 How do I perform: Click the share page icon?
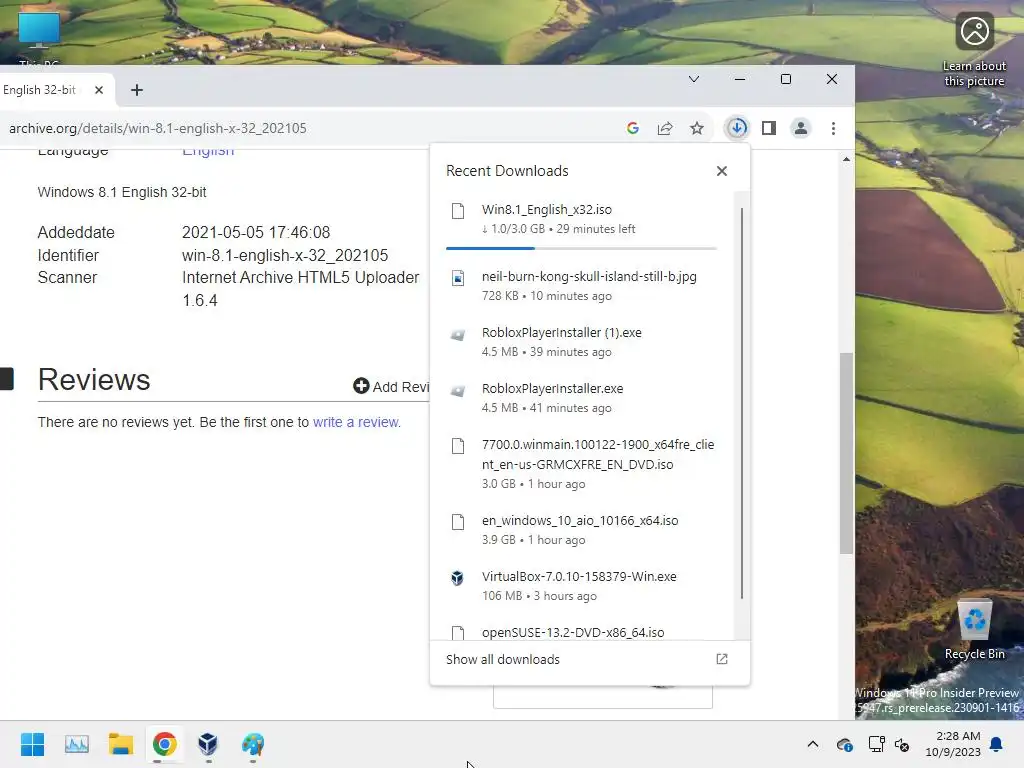point(665,128)
